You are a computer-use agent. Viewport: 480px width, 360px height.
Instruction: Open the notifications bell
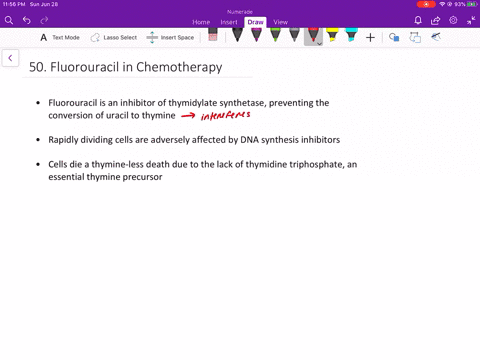click(x=418, y=21)
